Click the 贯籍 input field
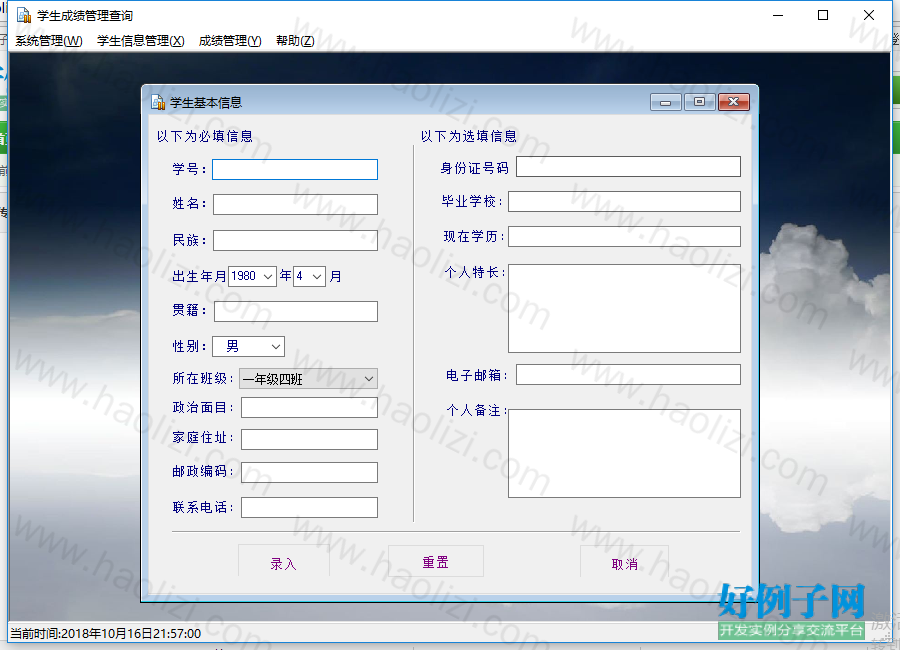The image size is (900, 650). [x=296, y=311]
